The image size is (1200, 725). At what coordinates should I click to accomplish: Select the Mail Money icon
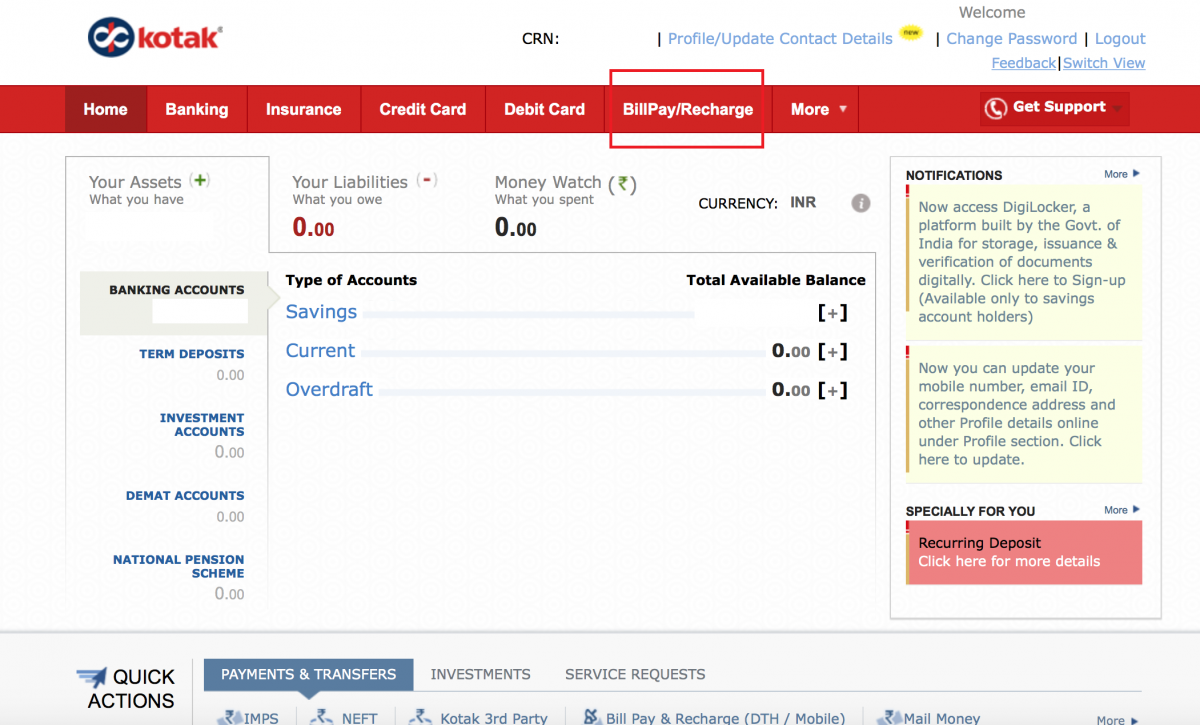click(x=889, y=716)
